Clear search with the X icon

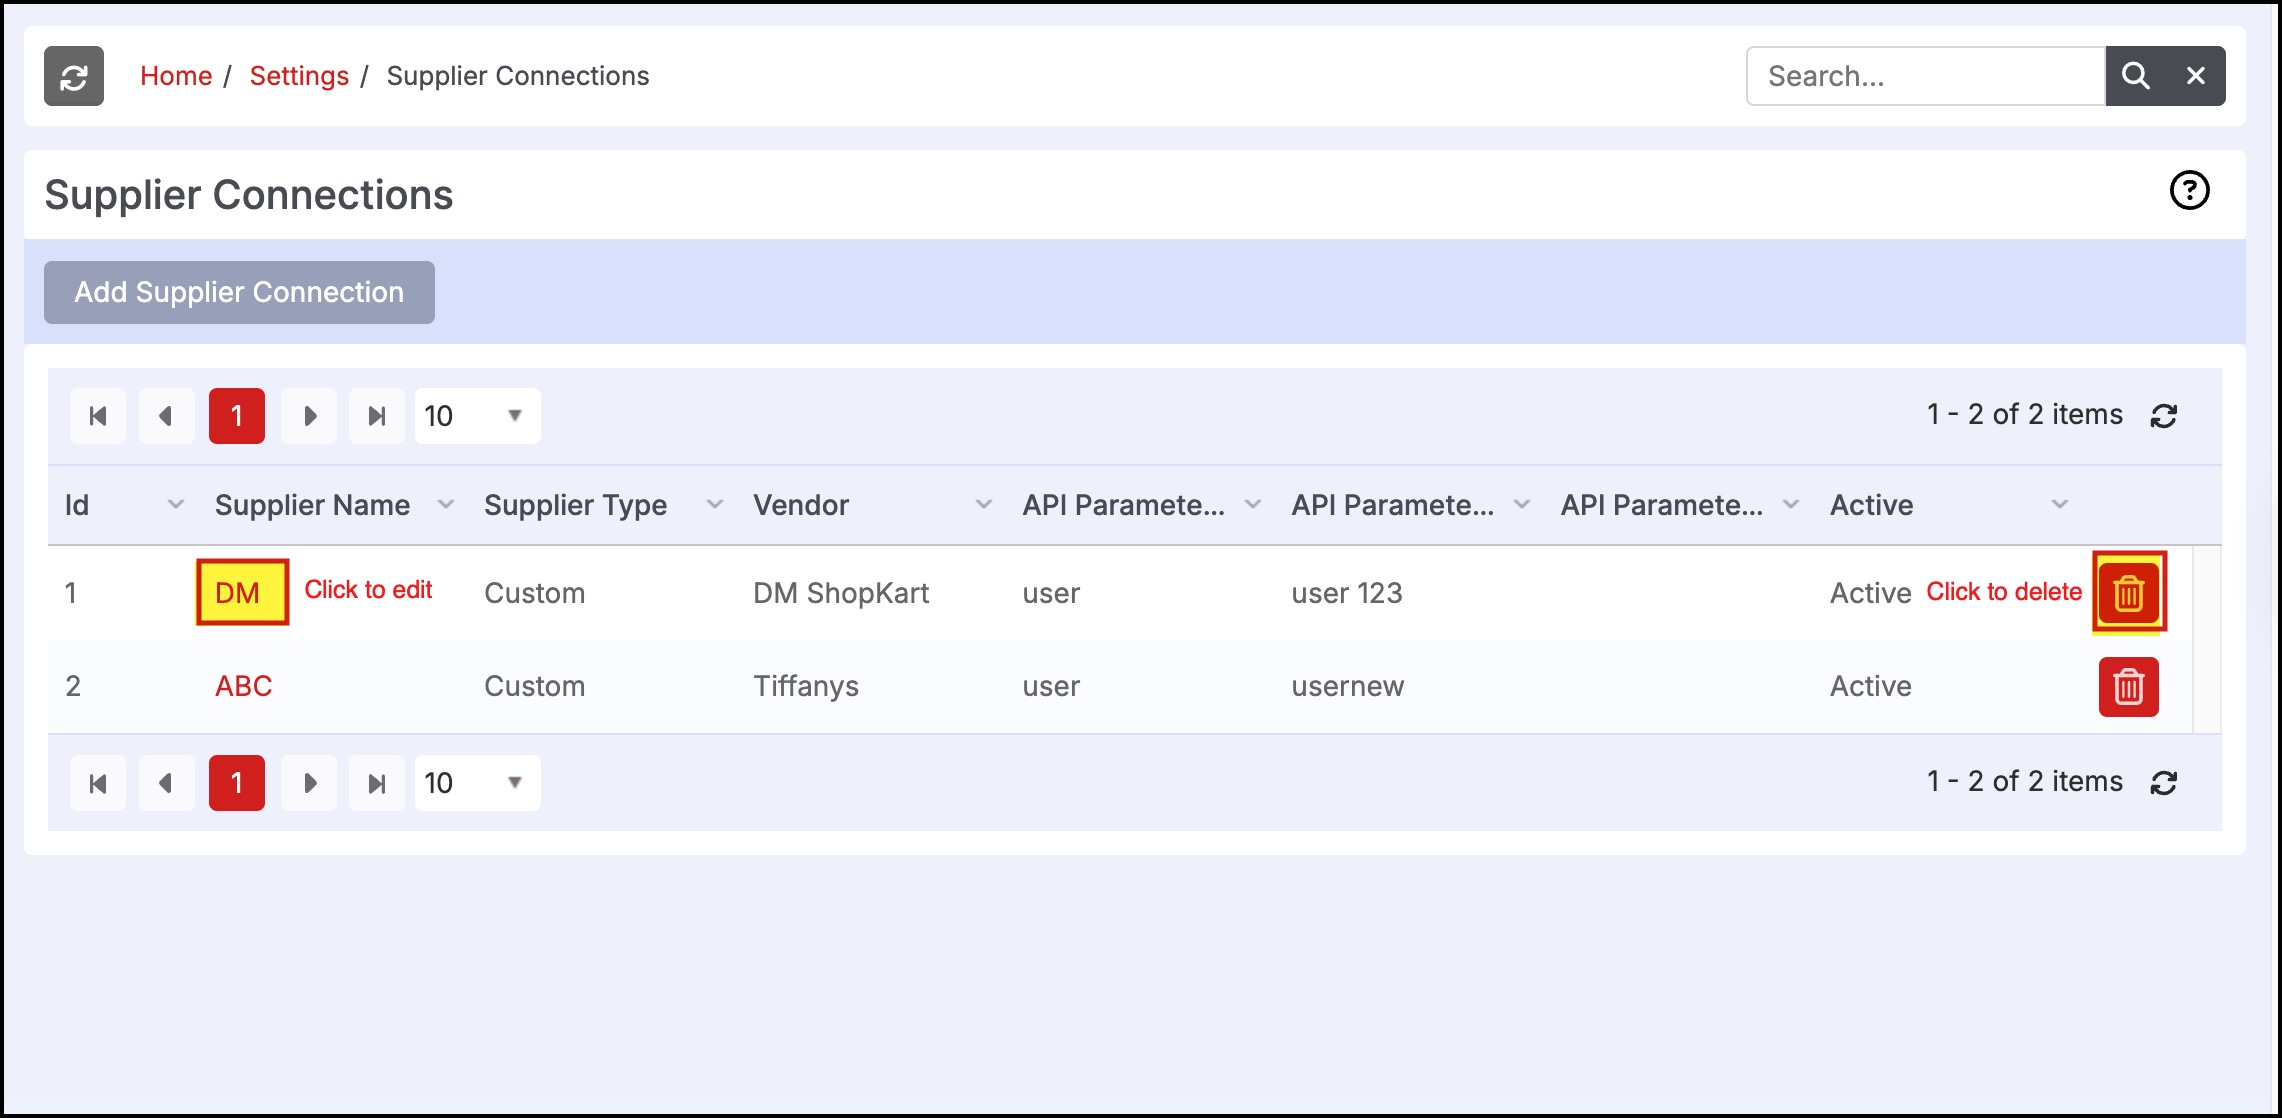pos(2196,76)
